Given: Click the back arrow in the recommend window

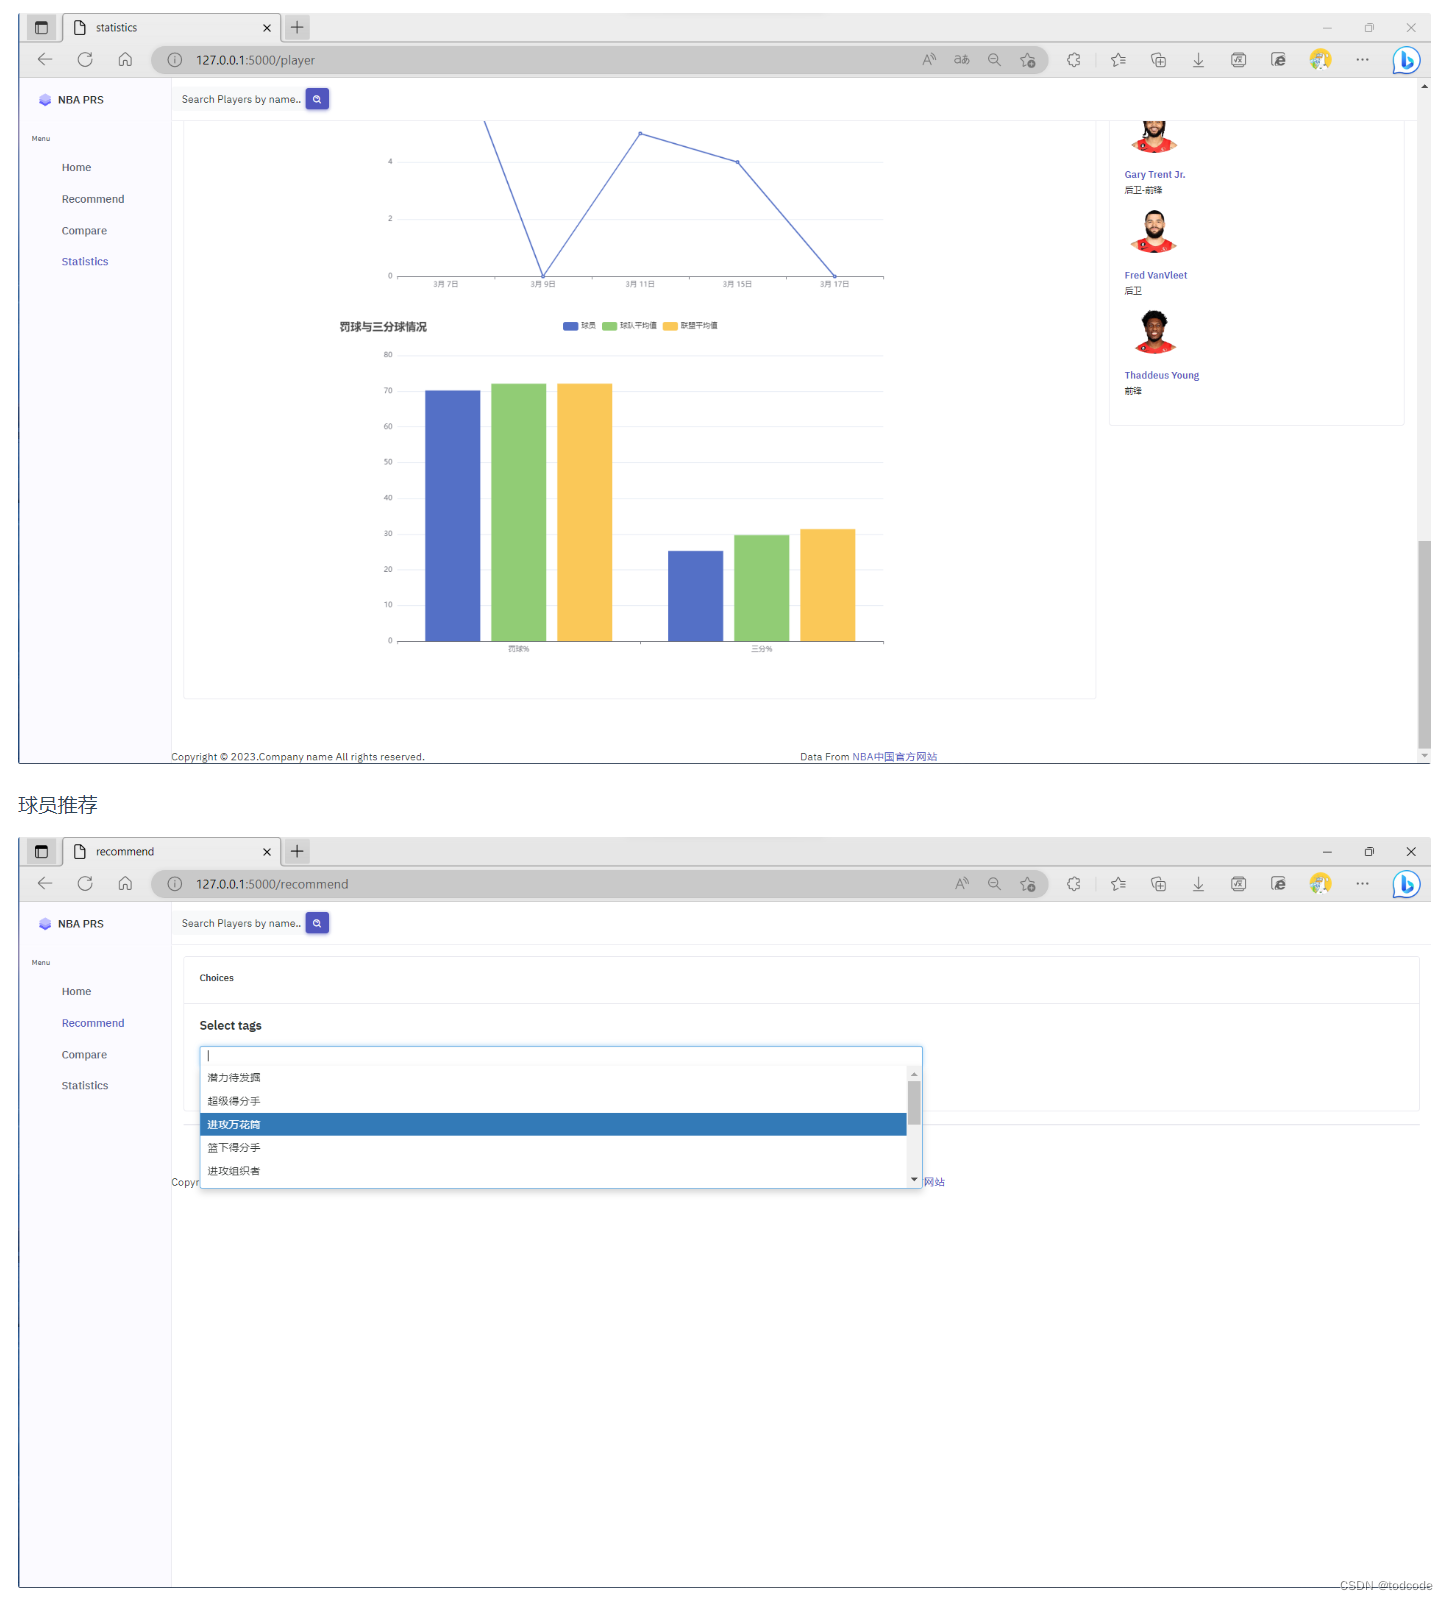Looking at the screenshot, I should point(44,884).
